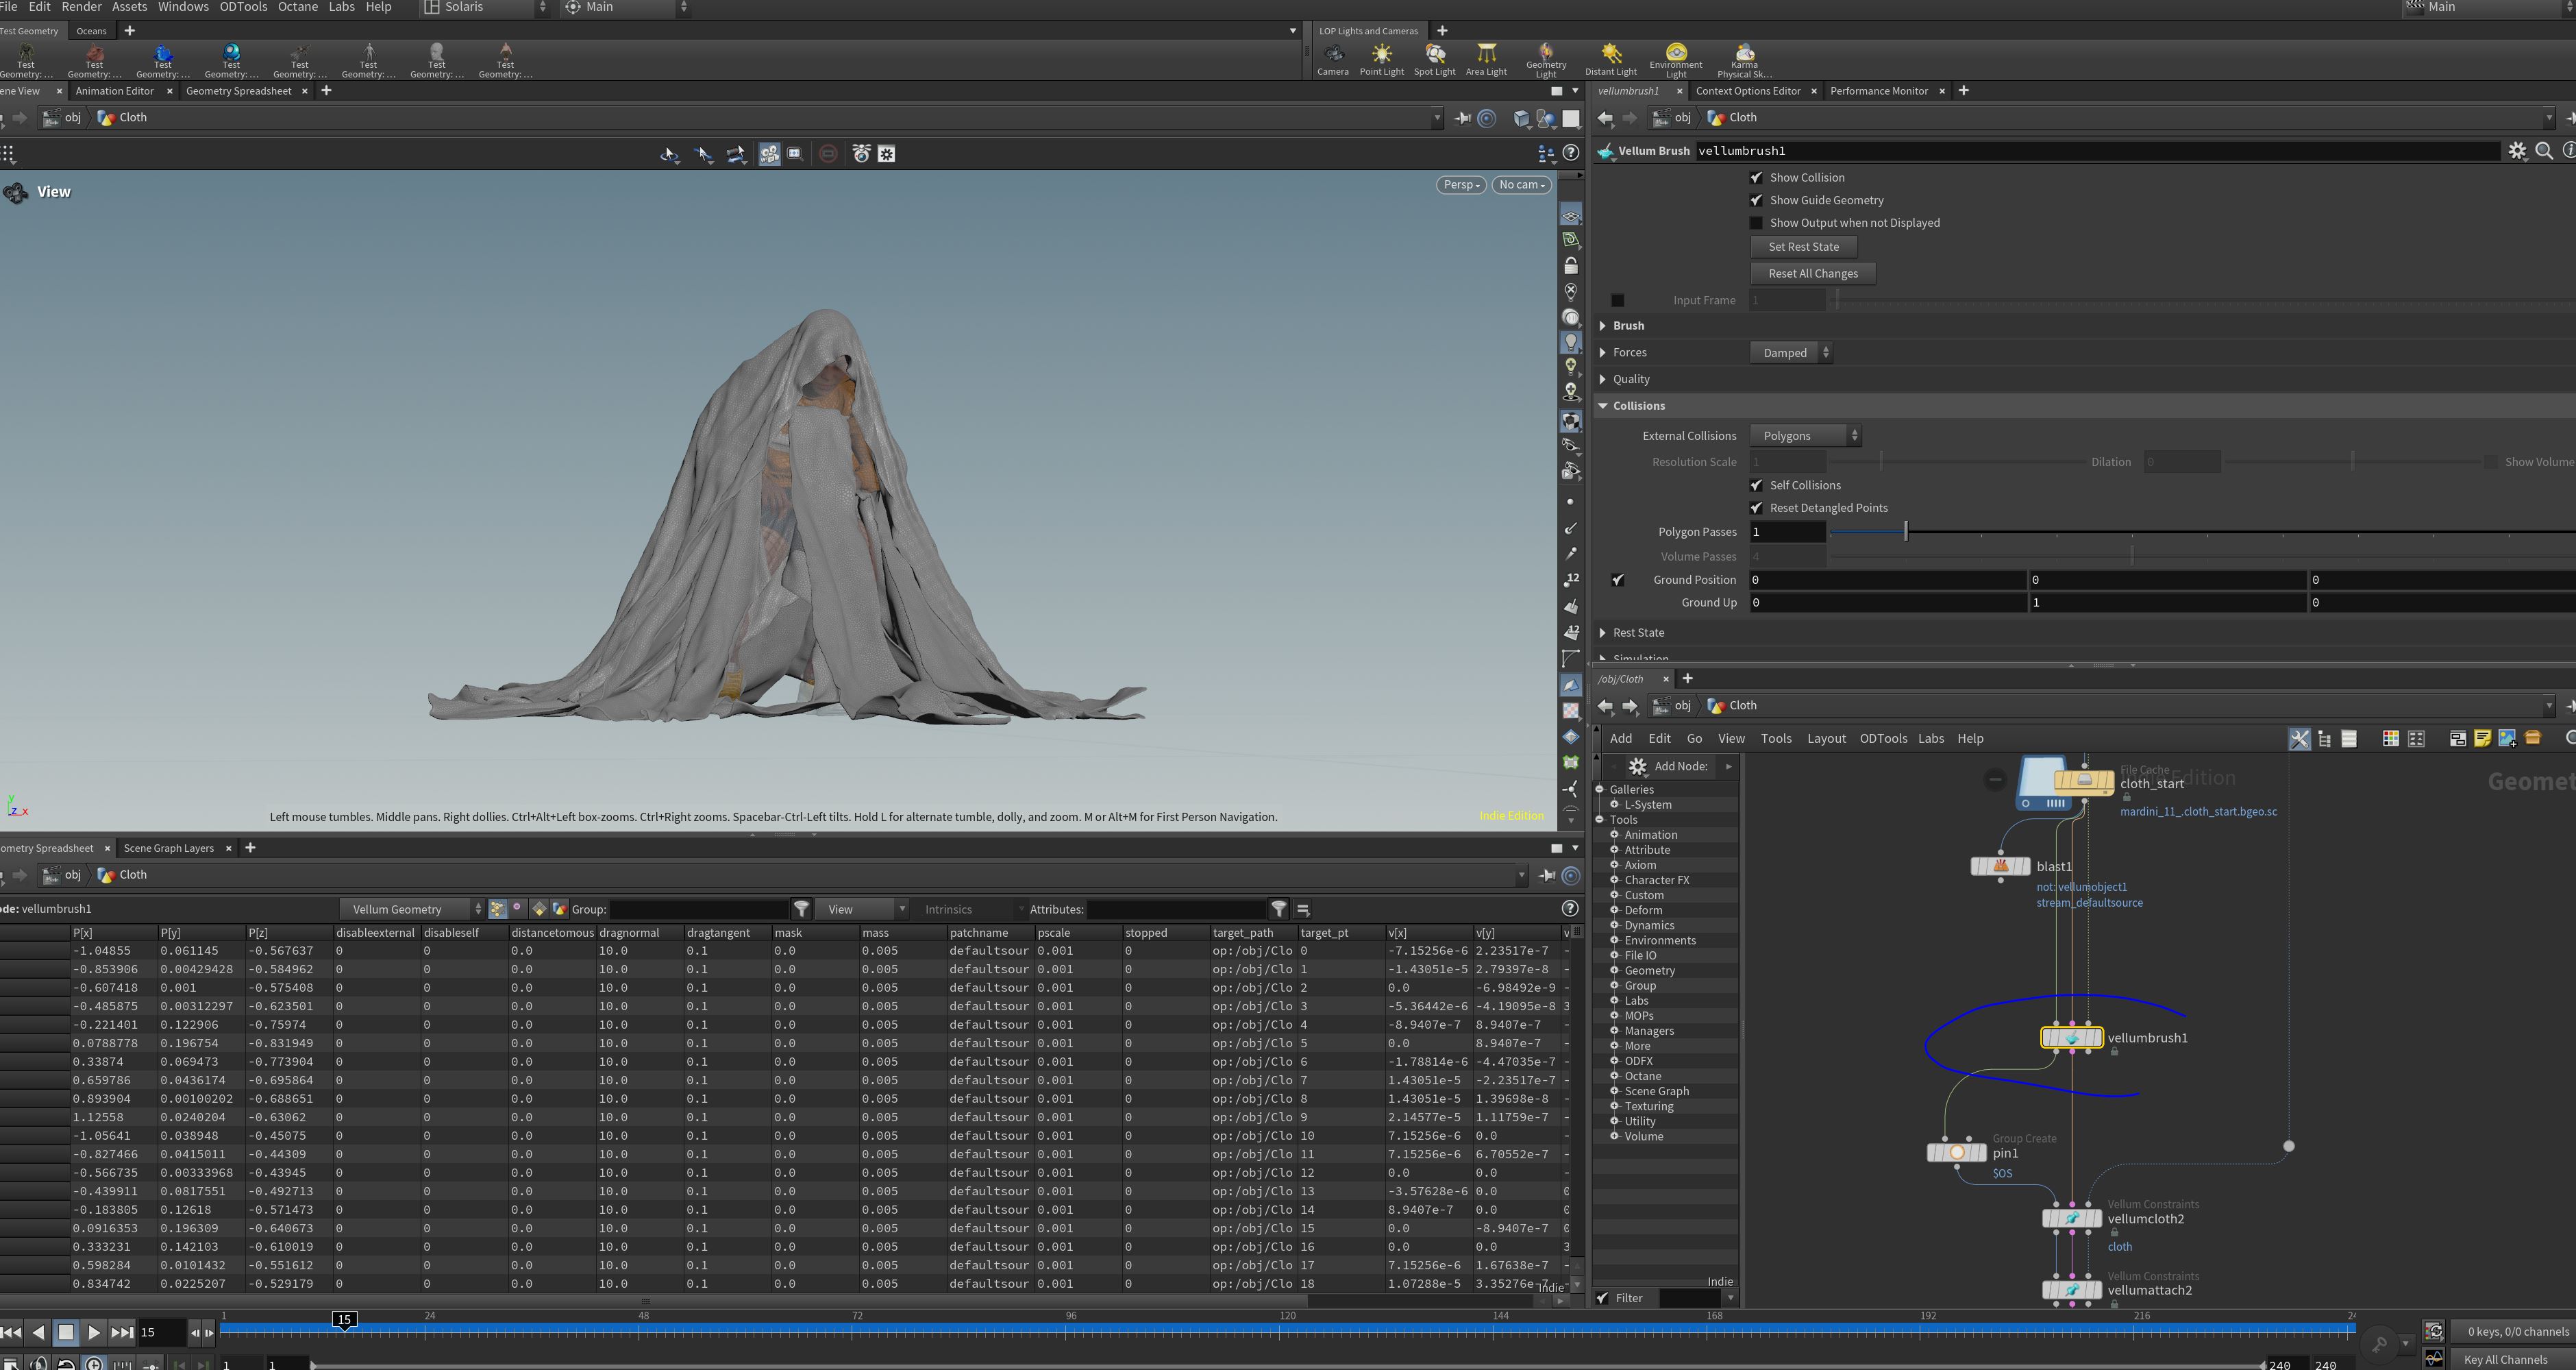Select the vellumcloth2 node in network

pos(2071,1219)
